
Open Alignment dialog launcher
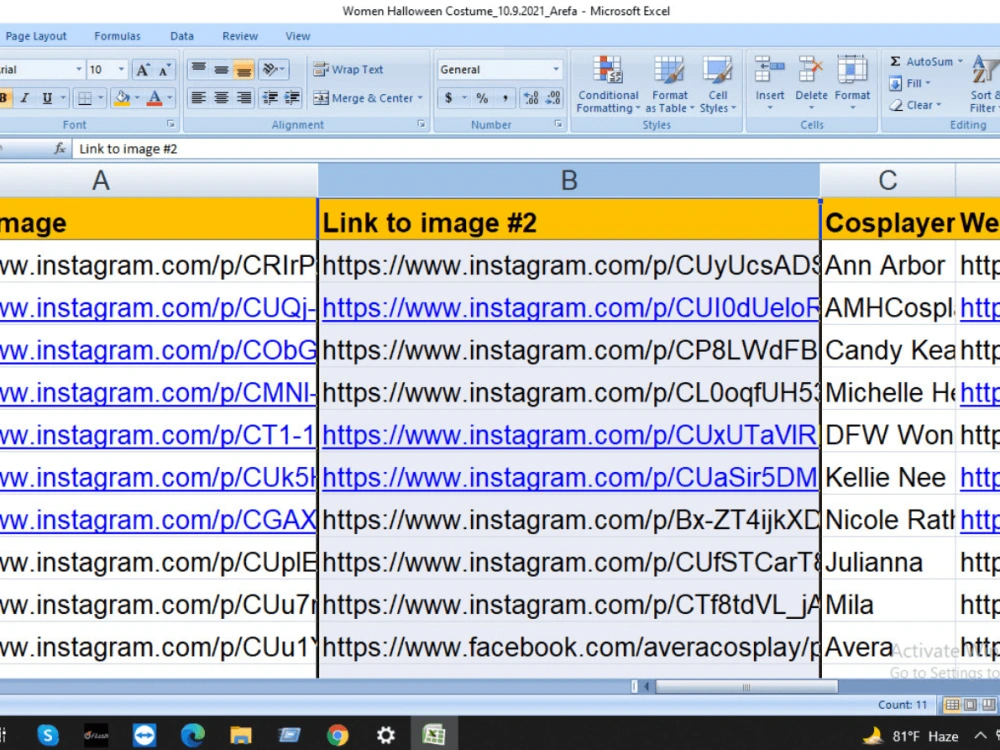point(421,124)
